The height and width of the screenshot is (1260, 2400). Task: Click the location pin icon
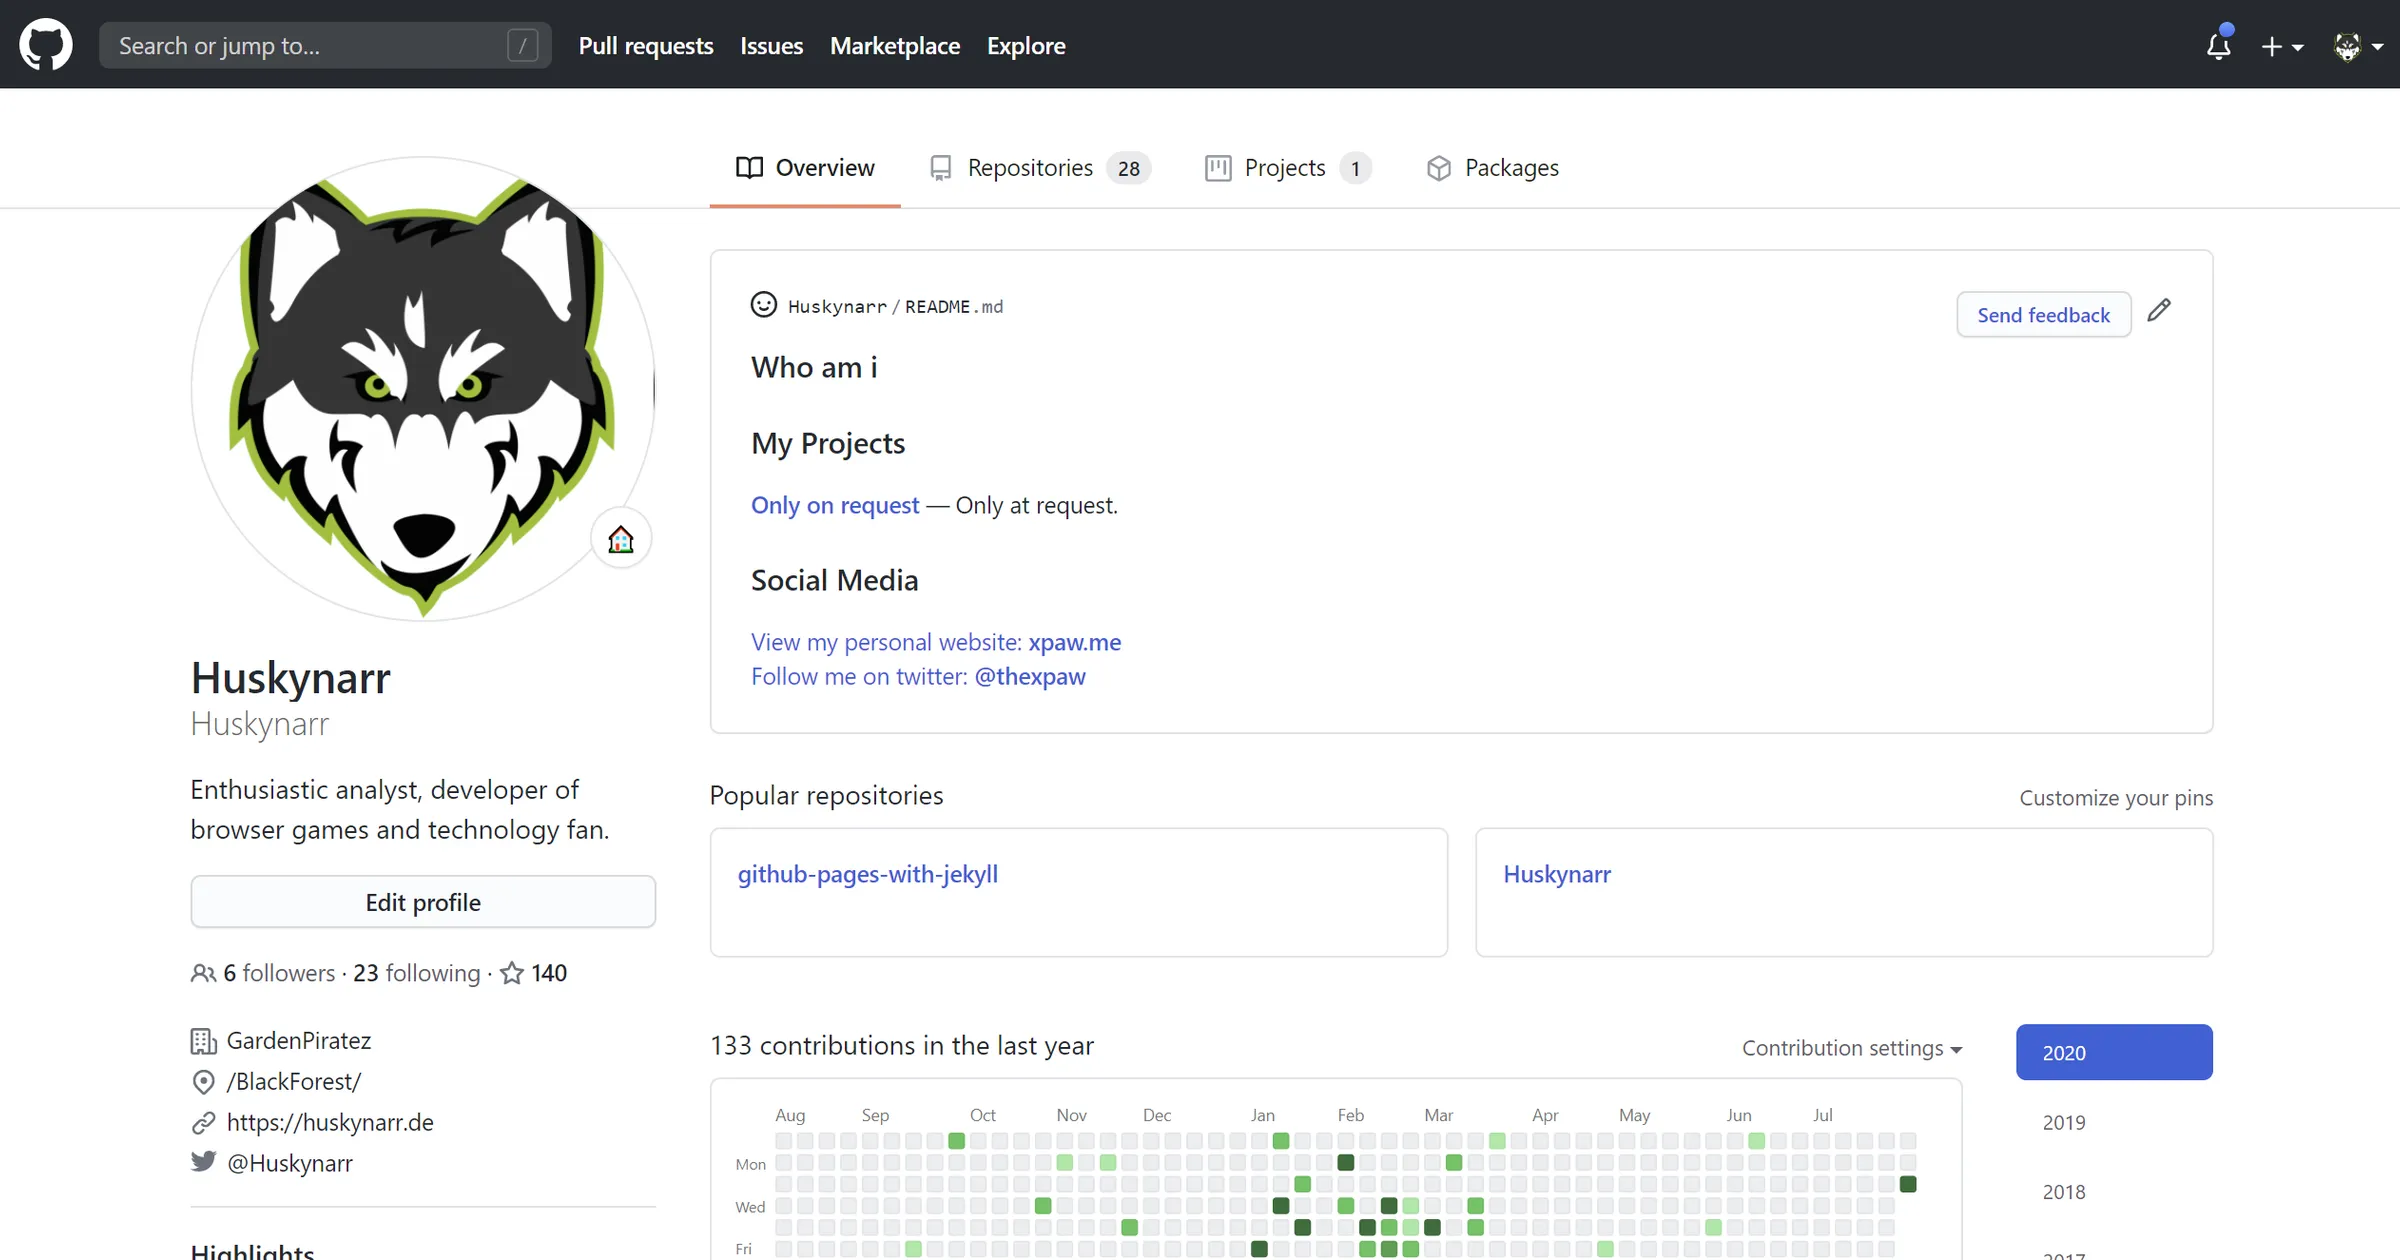pos(203,1082)
